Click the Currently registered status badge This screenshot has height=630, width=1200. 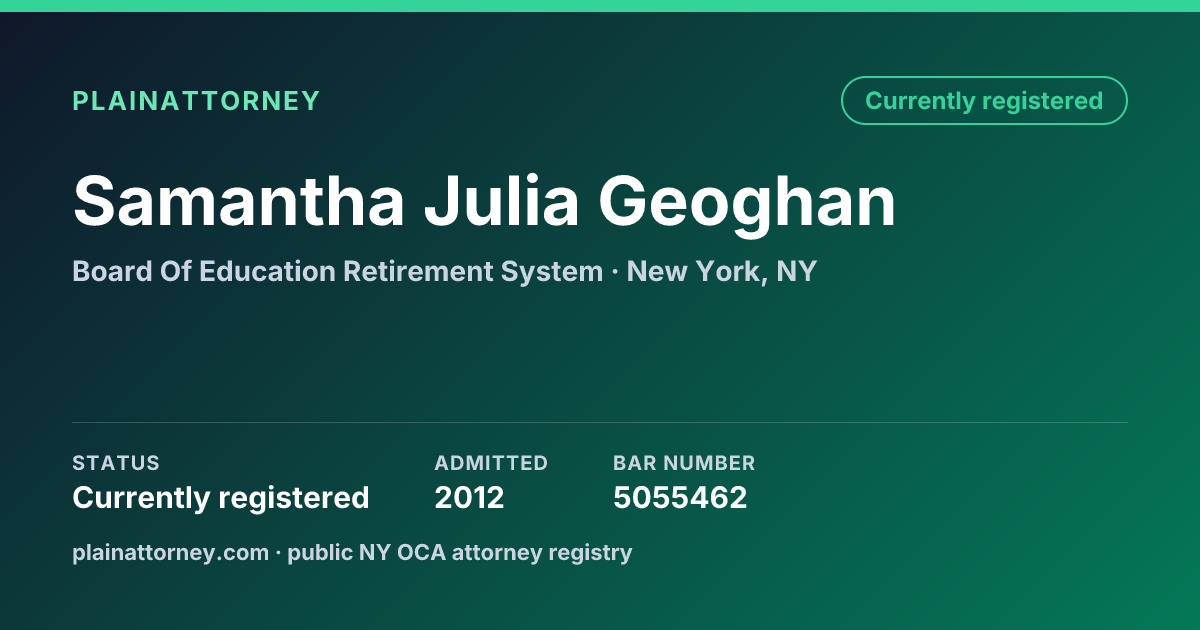click(984, 101)
